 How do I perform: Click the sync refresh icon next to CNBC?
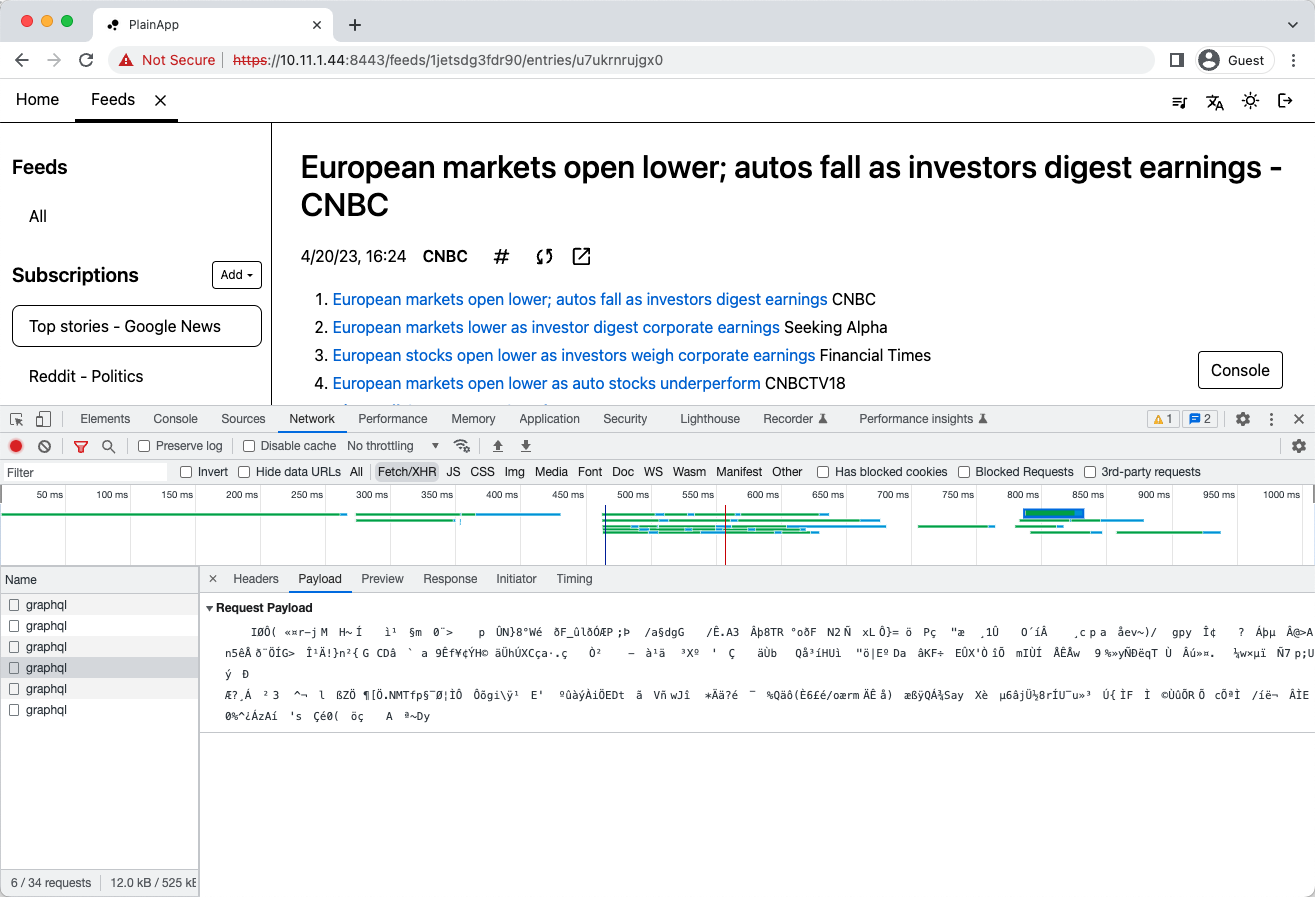pyautogui.click(x=544, y=257)
